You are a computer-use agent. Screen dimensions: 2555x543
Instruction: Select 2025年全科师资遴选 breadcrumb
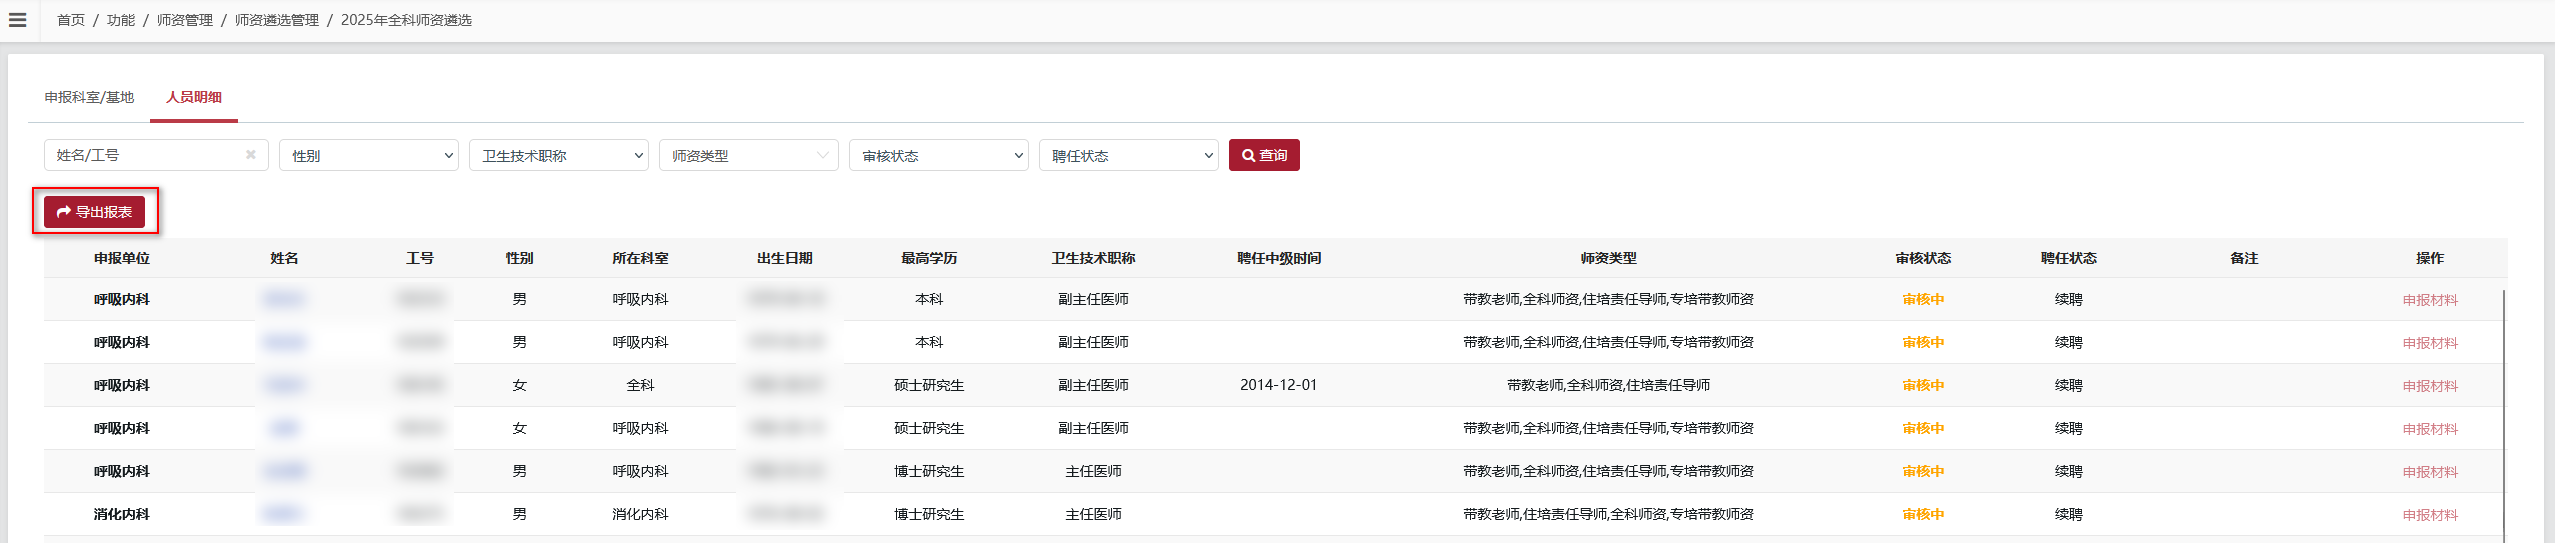(406, 20)
